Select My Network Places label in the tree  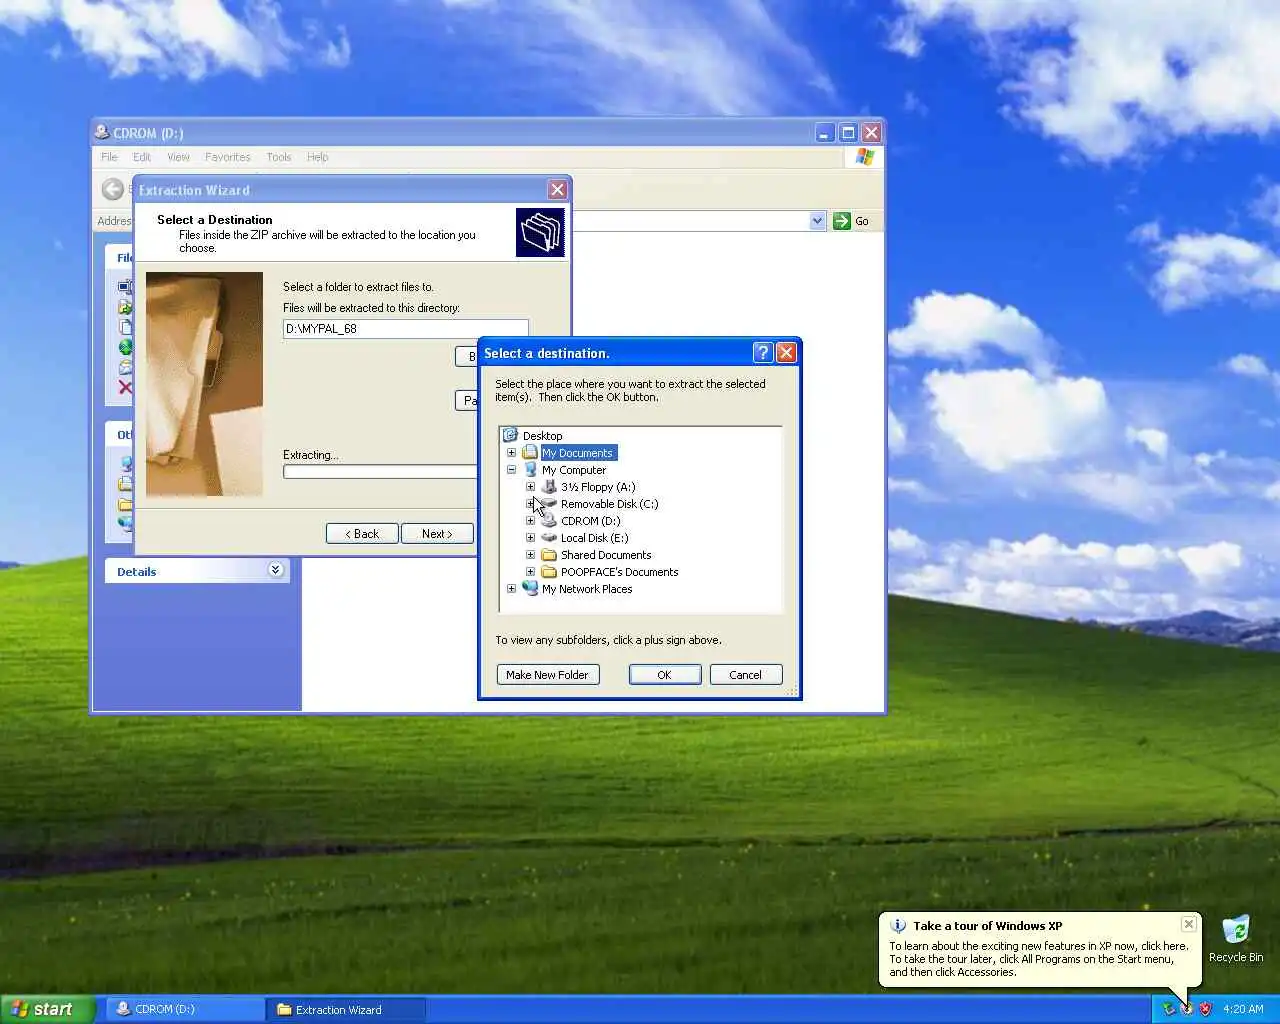(587, 588)
